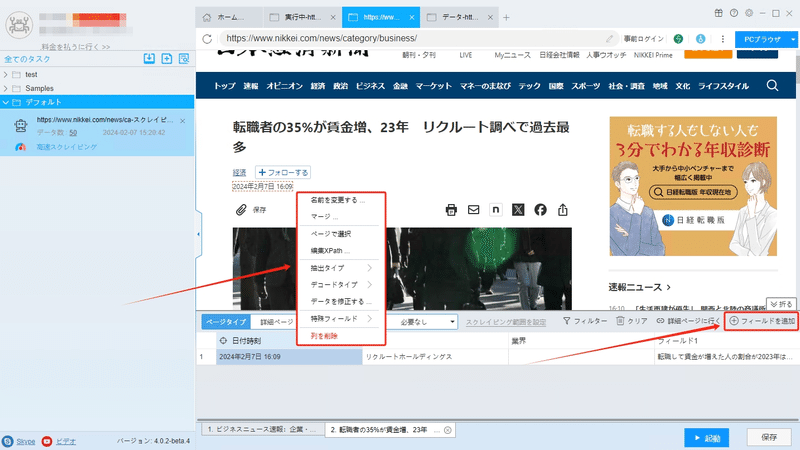Open the settings gear in title bar
Screen dimensions: 800x450
pyautogui.click(x=749, y=13)
